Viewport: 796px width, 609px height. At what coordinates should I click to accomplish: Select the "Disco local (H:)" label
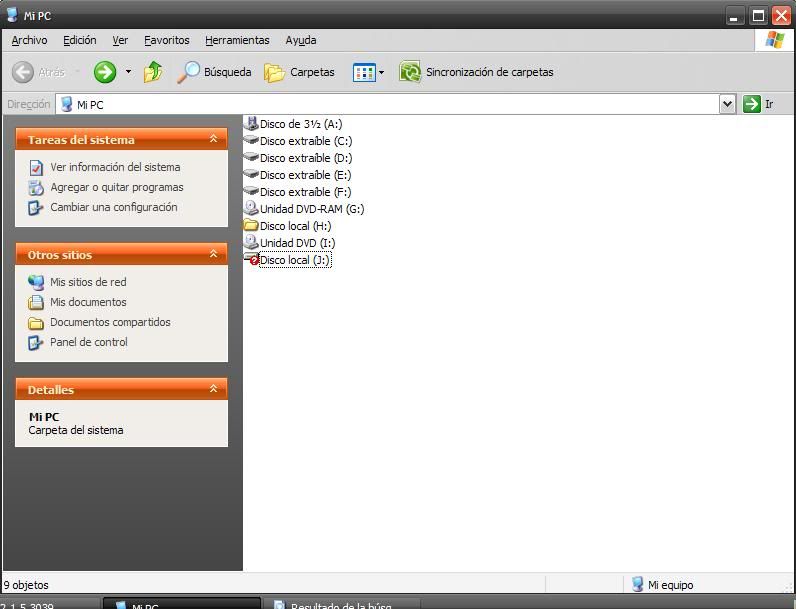click(295, 226)
